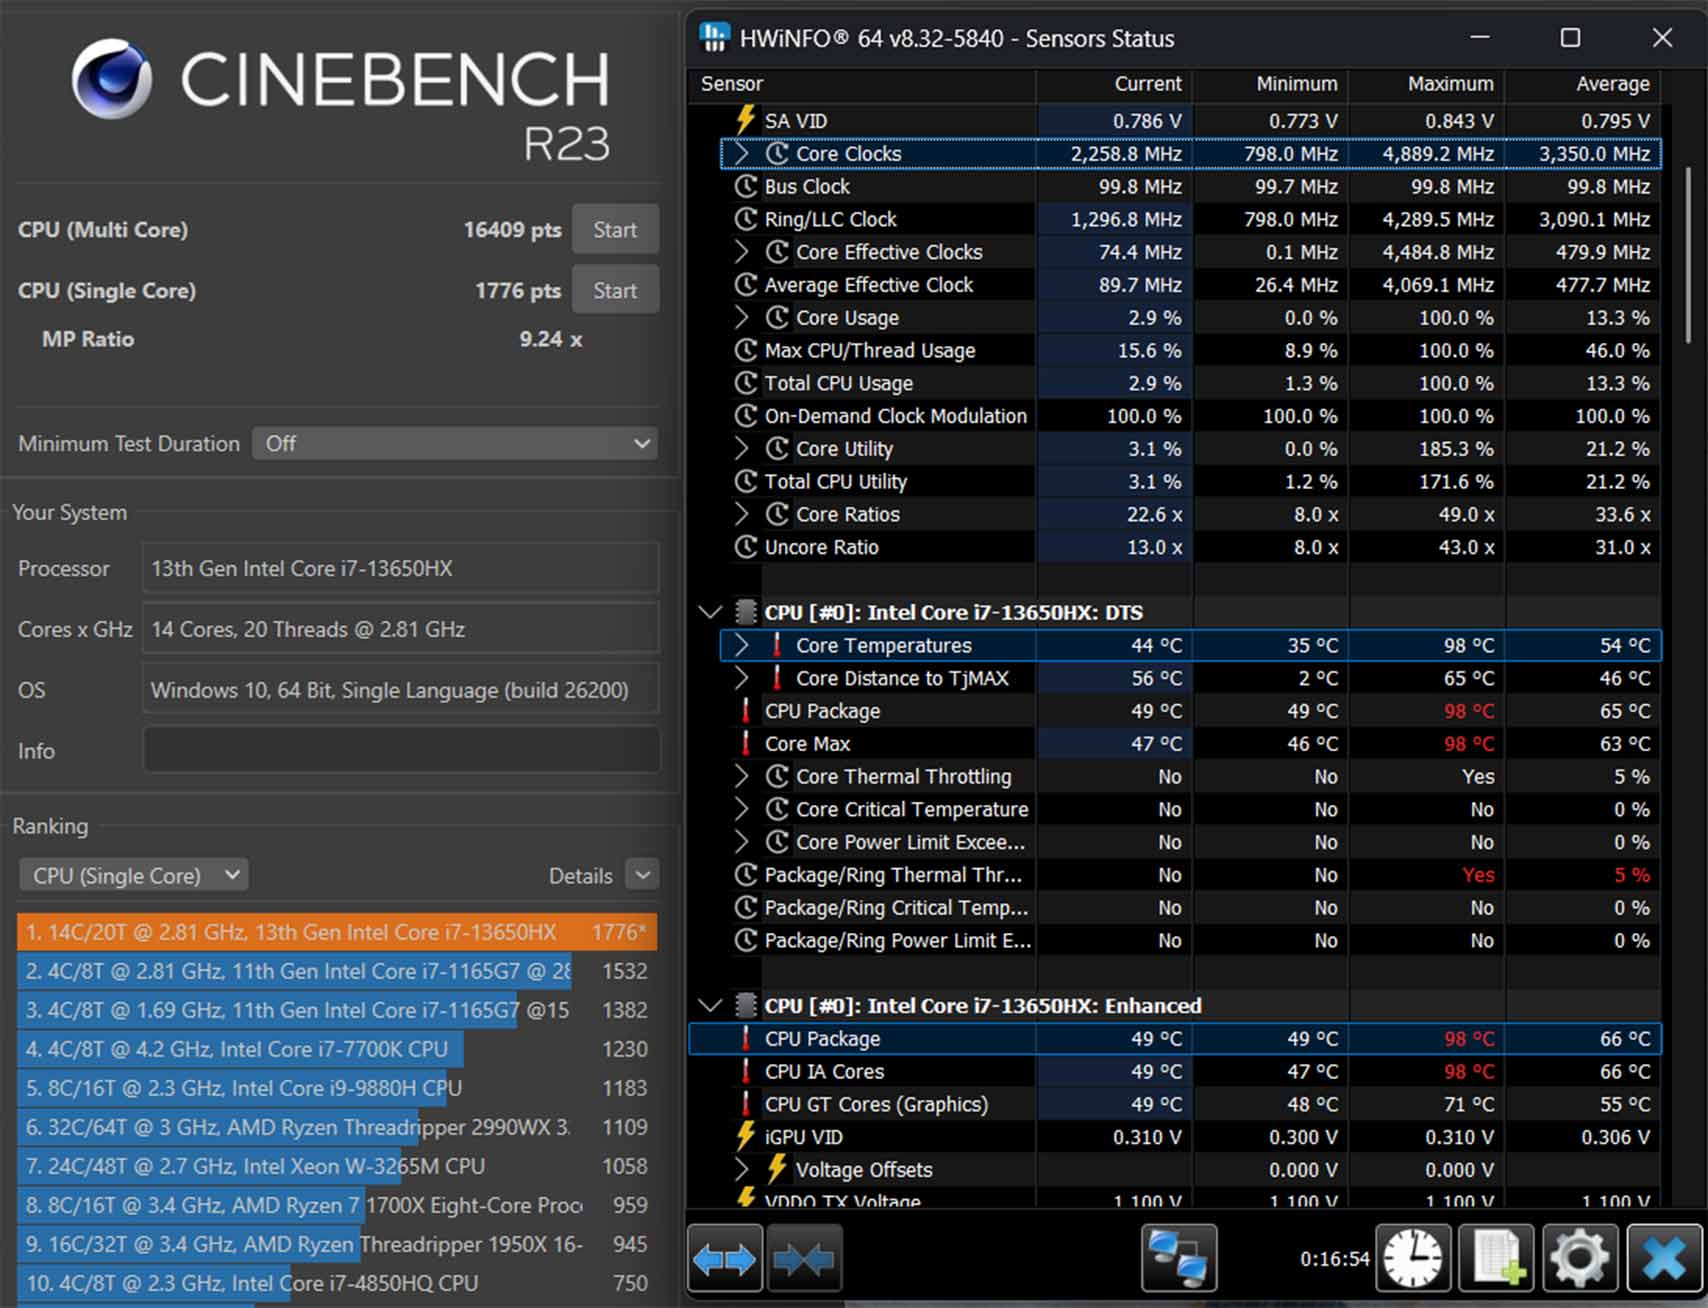Collapse the Intel Core i7-13650HX: Enhanced group

click(x=710, y=1005)
